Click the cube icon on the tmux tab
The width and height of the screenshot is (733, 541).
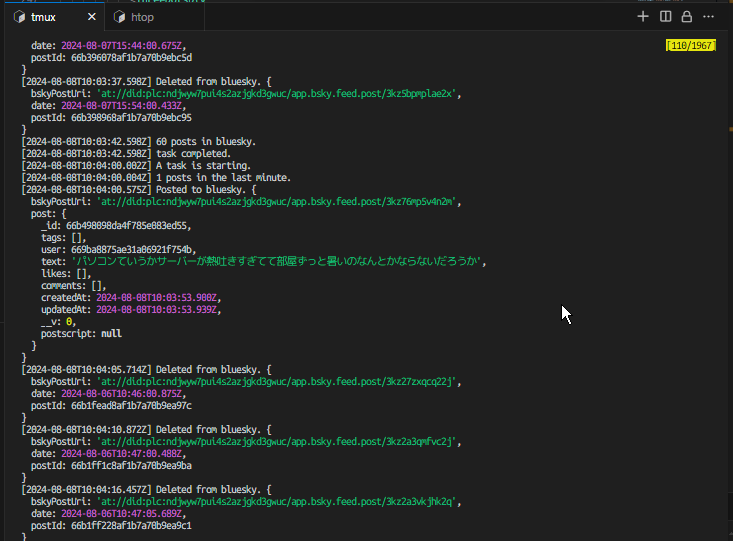pyautogui.click(x=20, y=17)
